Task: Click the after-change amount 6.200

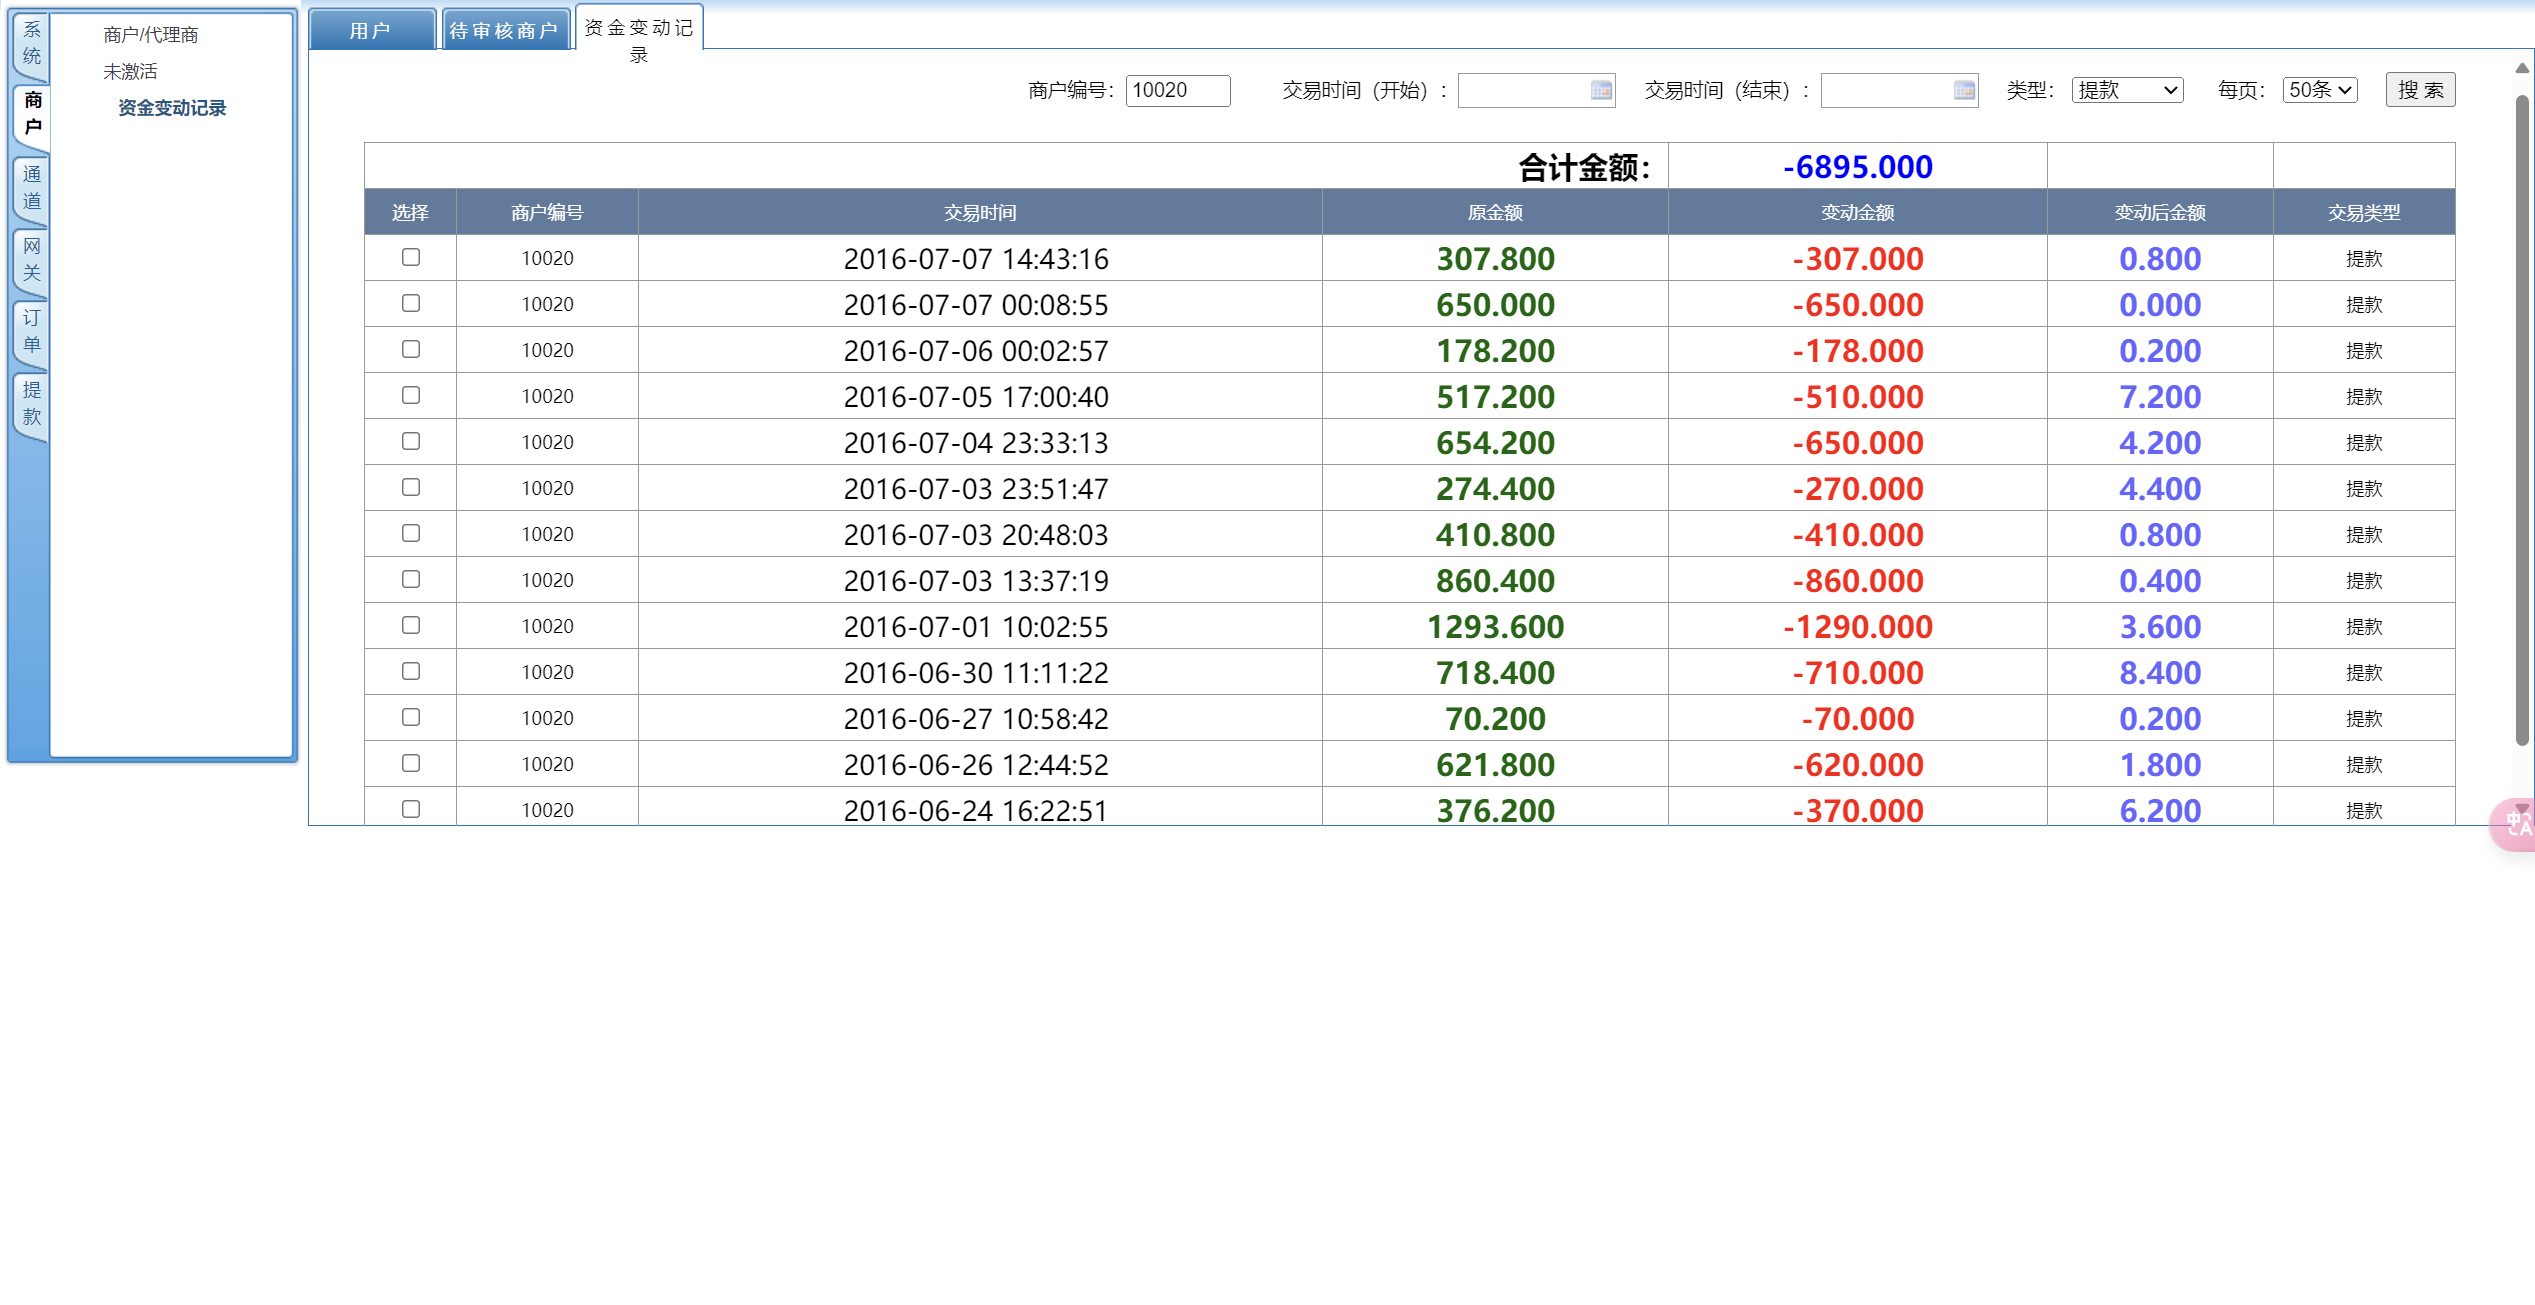Action: click(x=2160, y=811)
